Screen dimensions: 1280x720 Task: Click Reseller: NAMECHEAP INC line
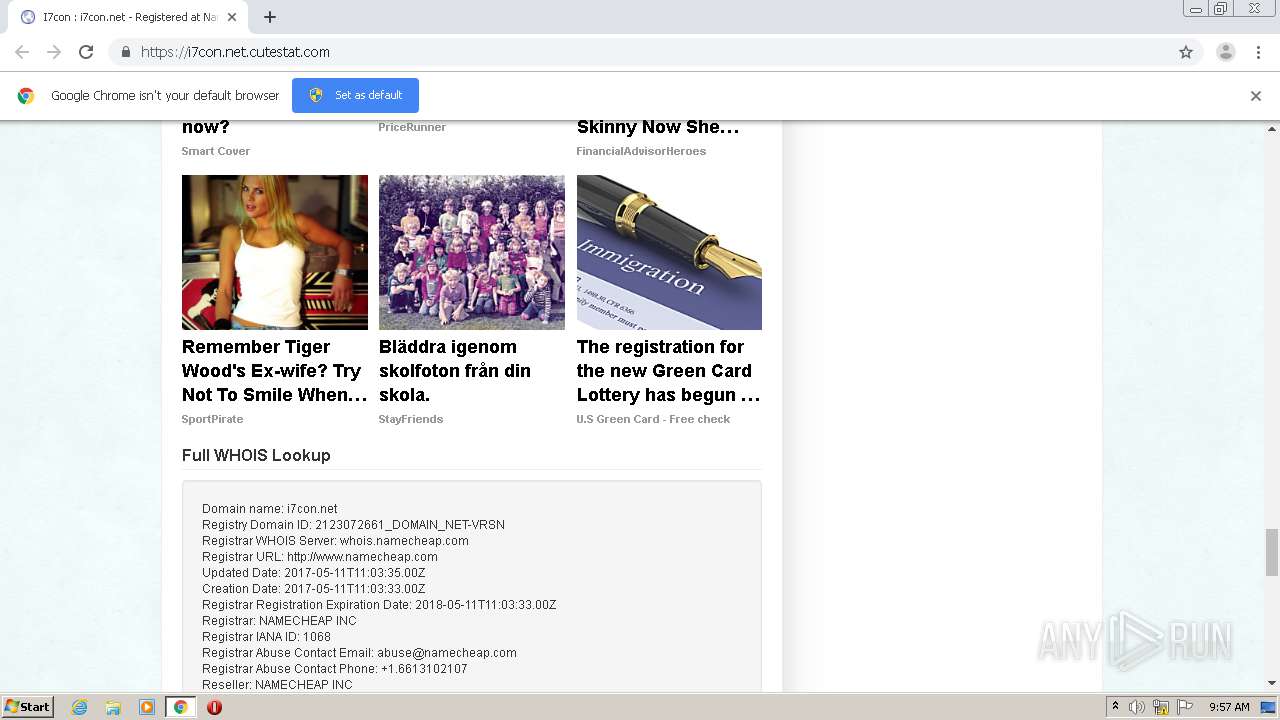pos(277,685)
